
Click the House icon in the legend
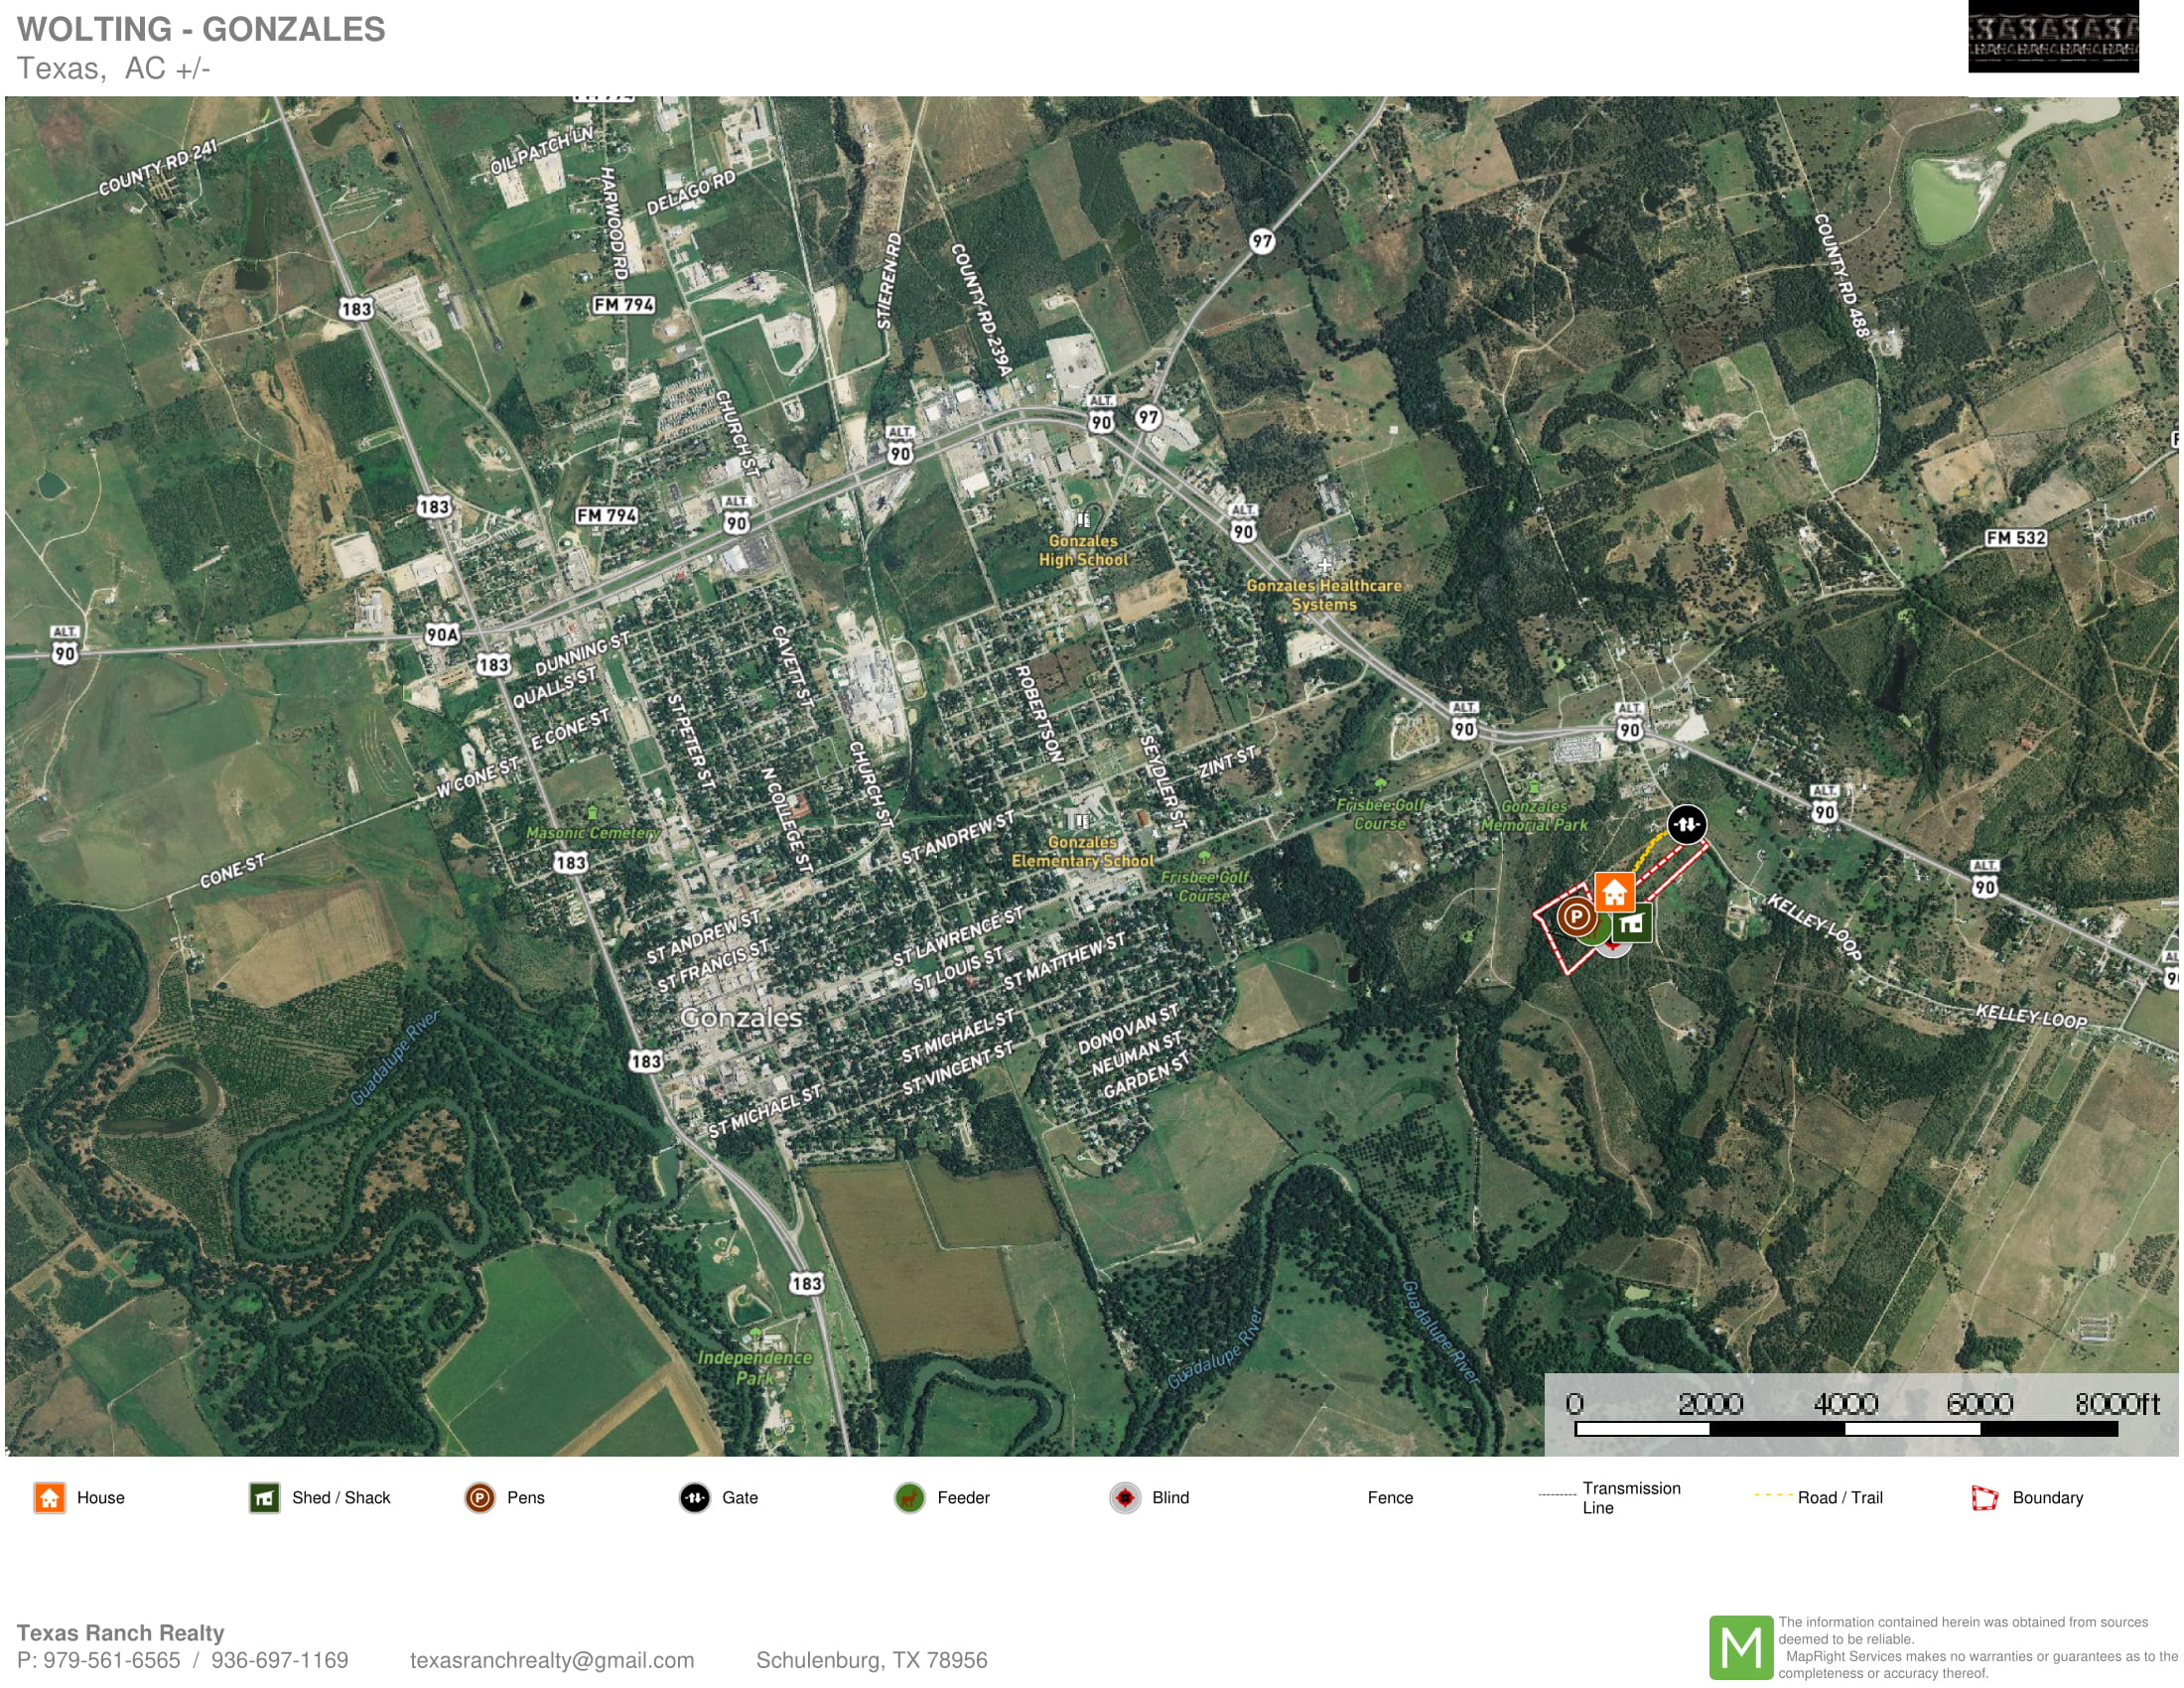[49, 1497]
